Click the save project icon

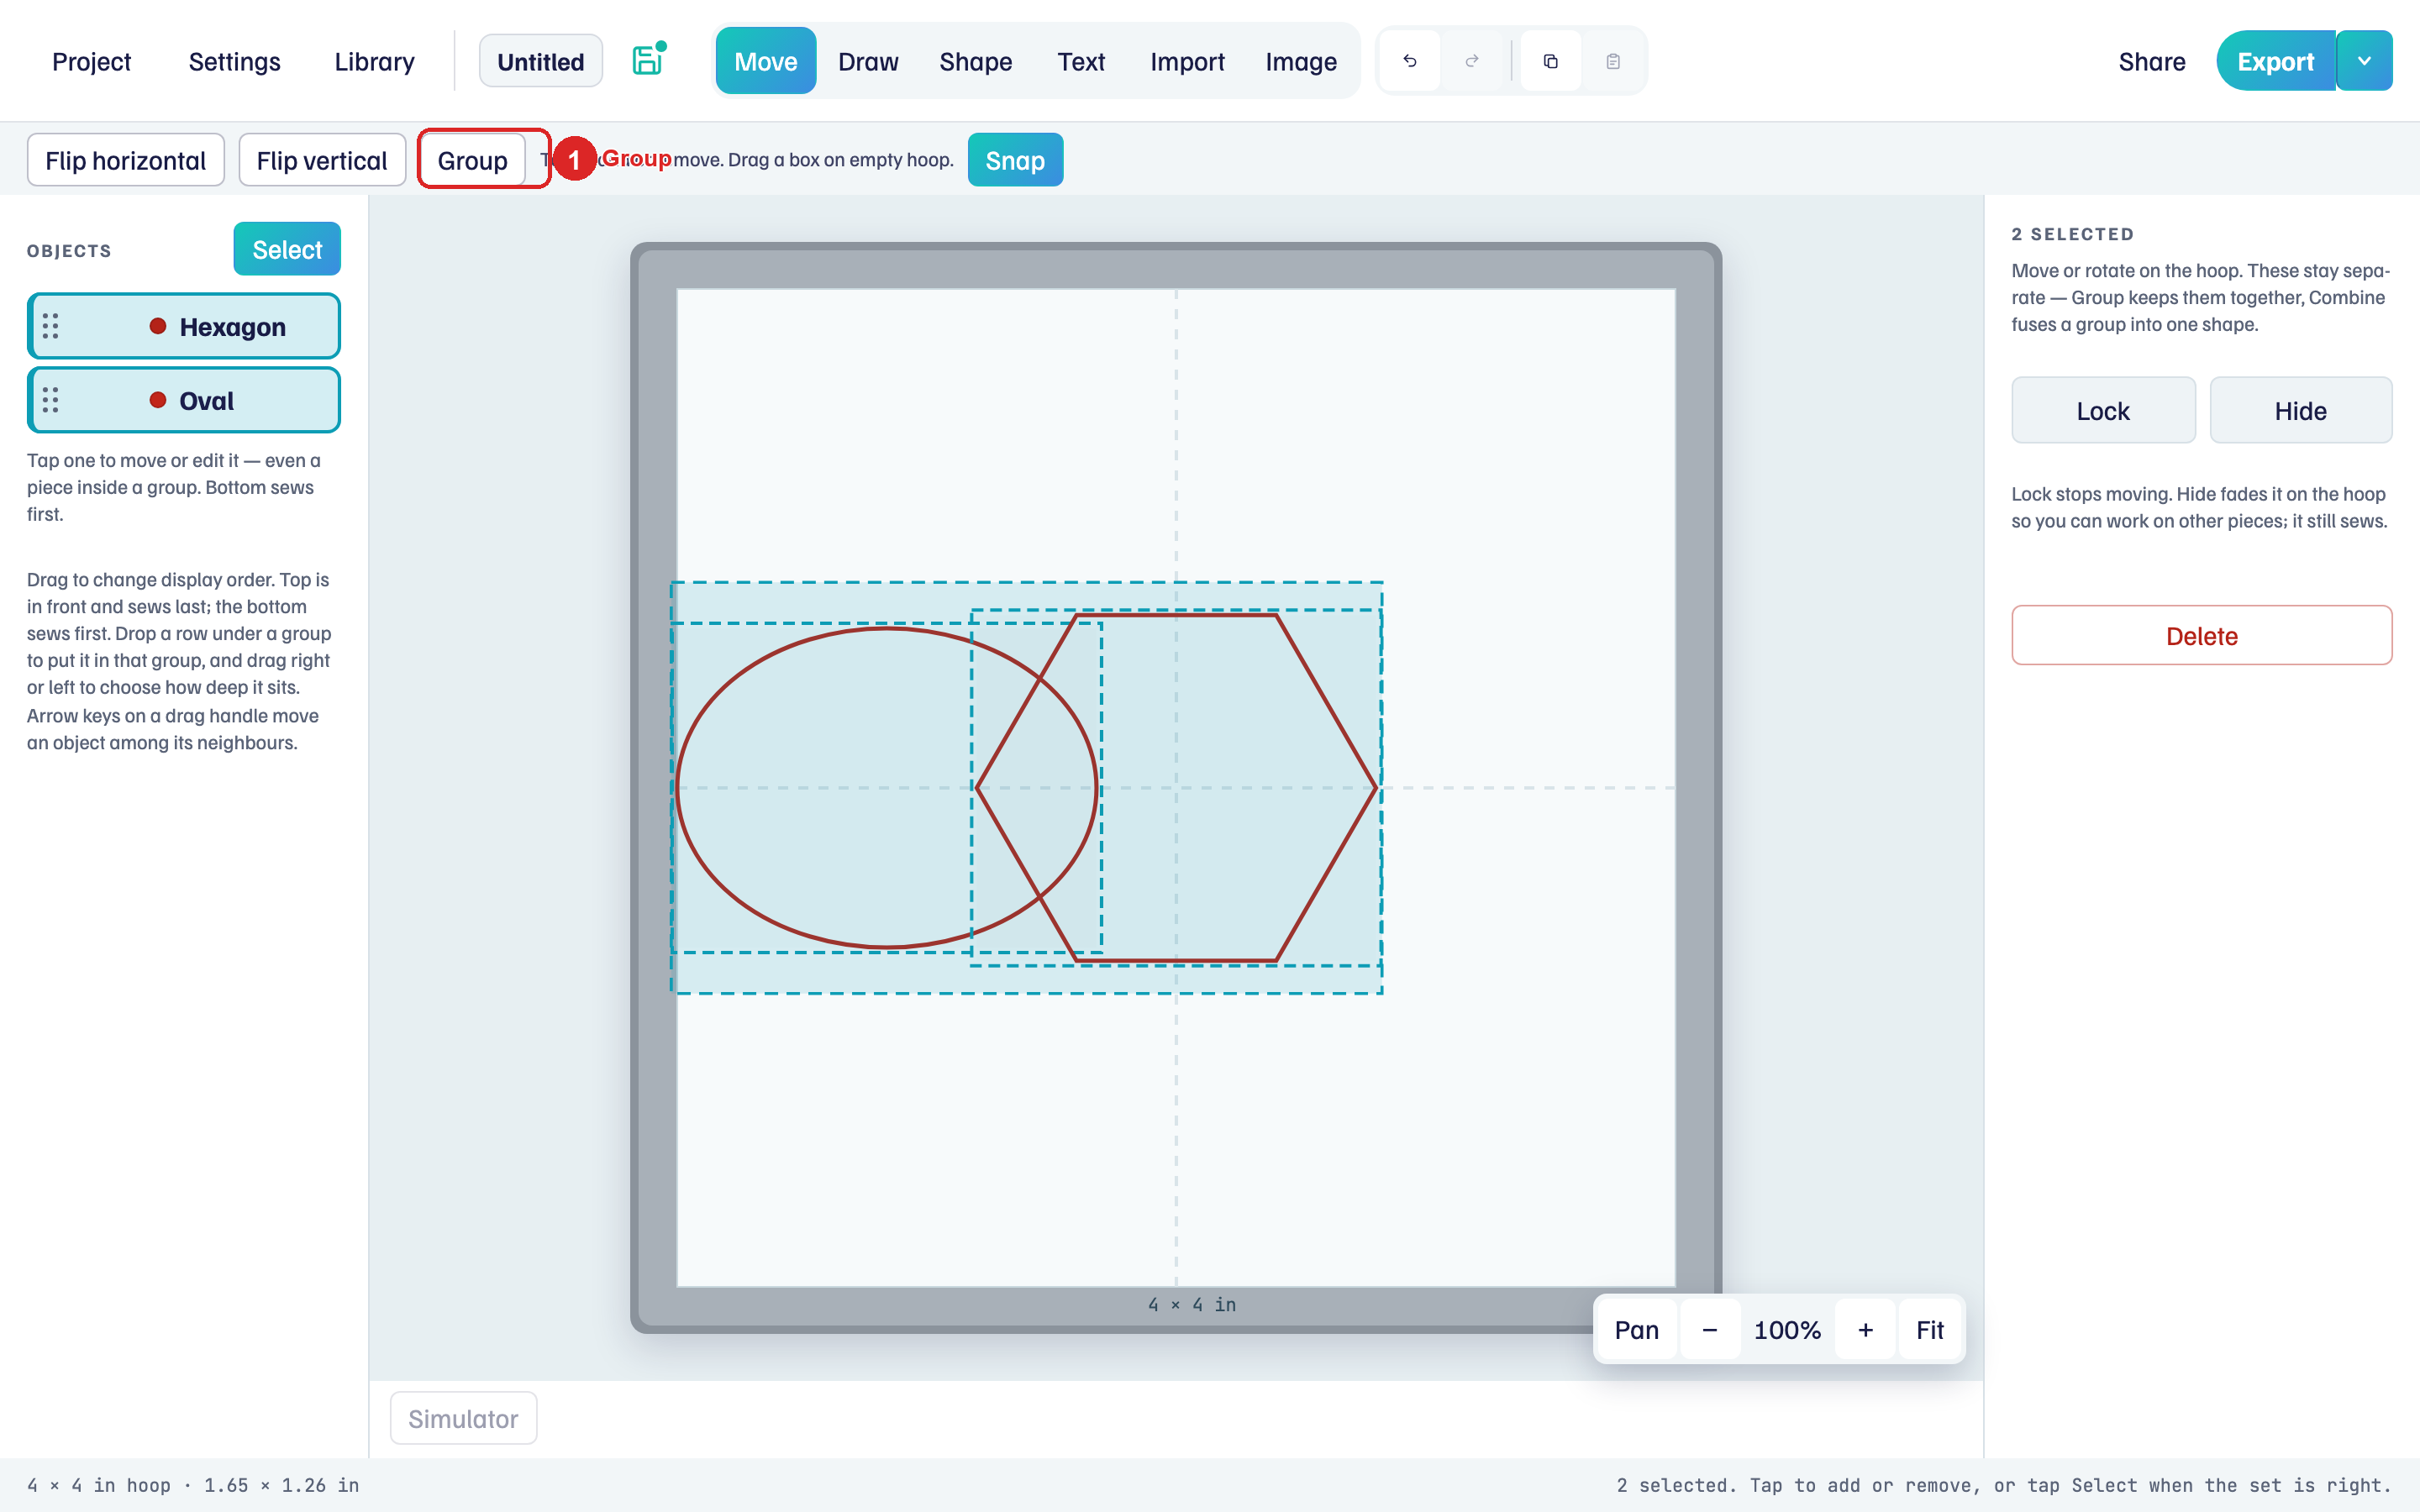pos(648,61)
